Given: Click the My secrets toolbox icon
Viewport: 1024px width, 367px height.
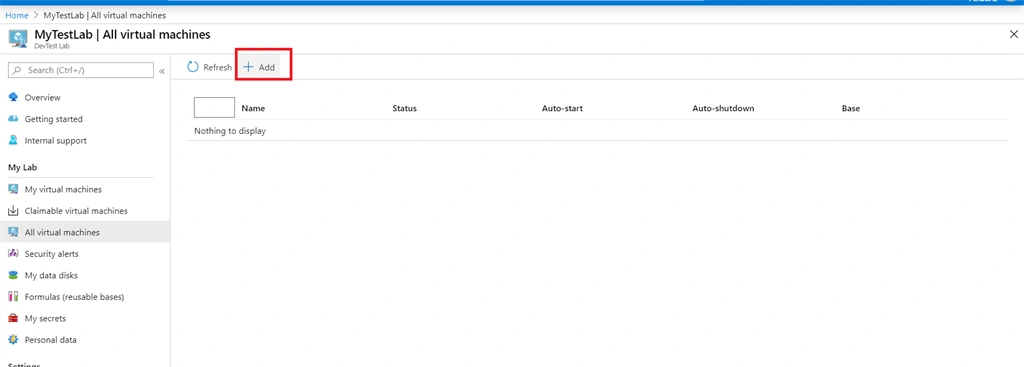Looking at the screenshot, I should coord(13,318).
